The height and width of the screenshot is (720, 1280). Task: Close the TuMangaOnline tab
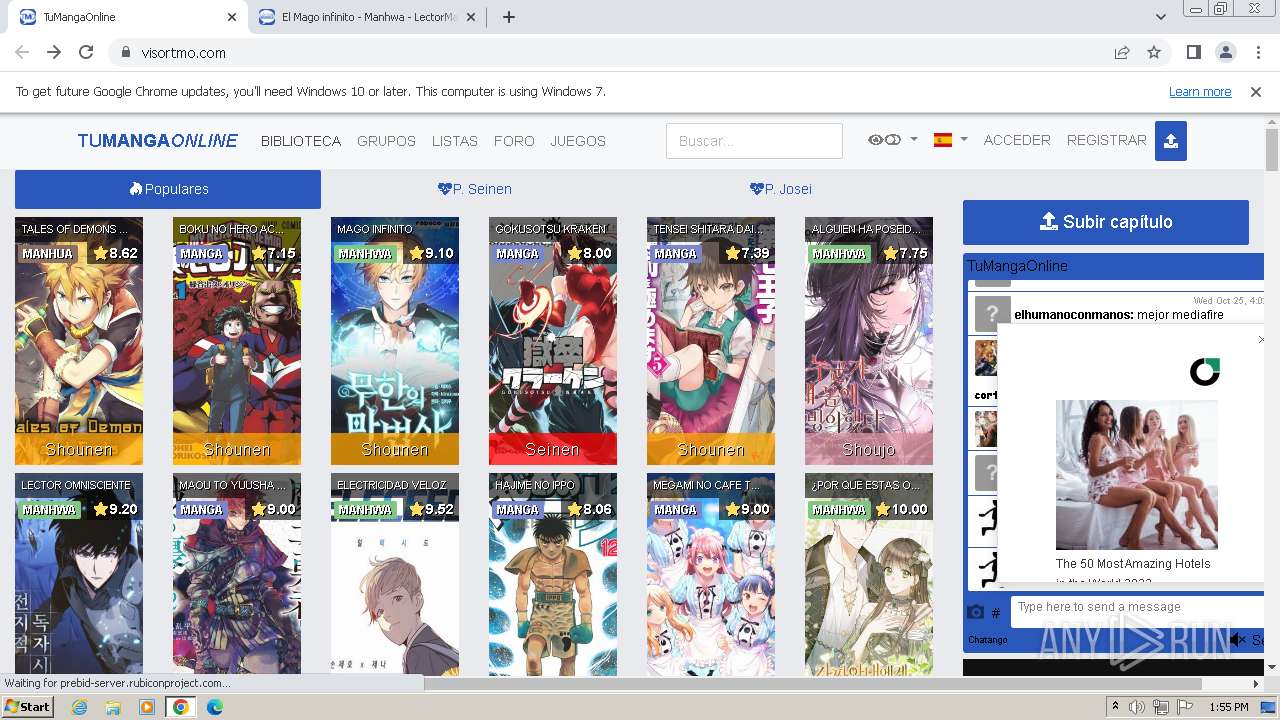pos(232,17)
